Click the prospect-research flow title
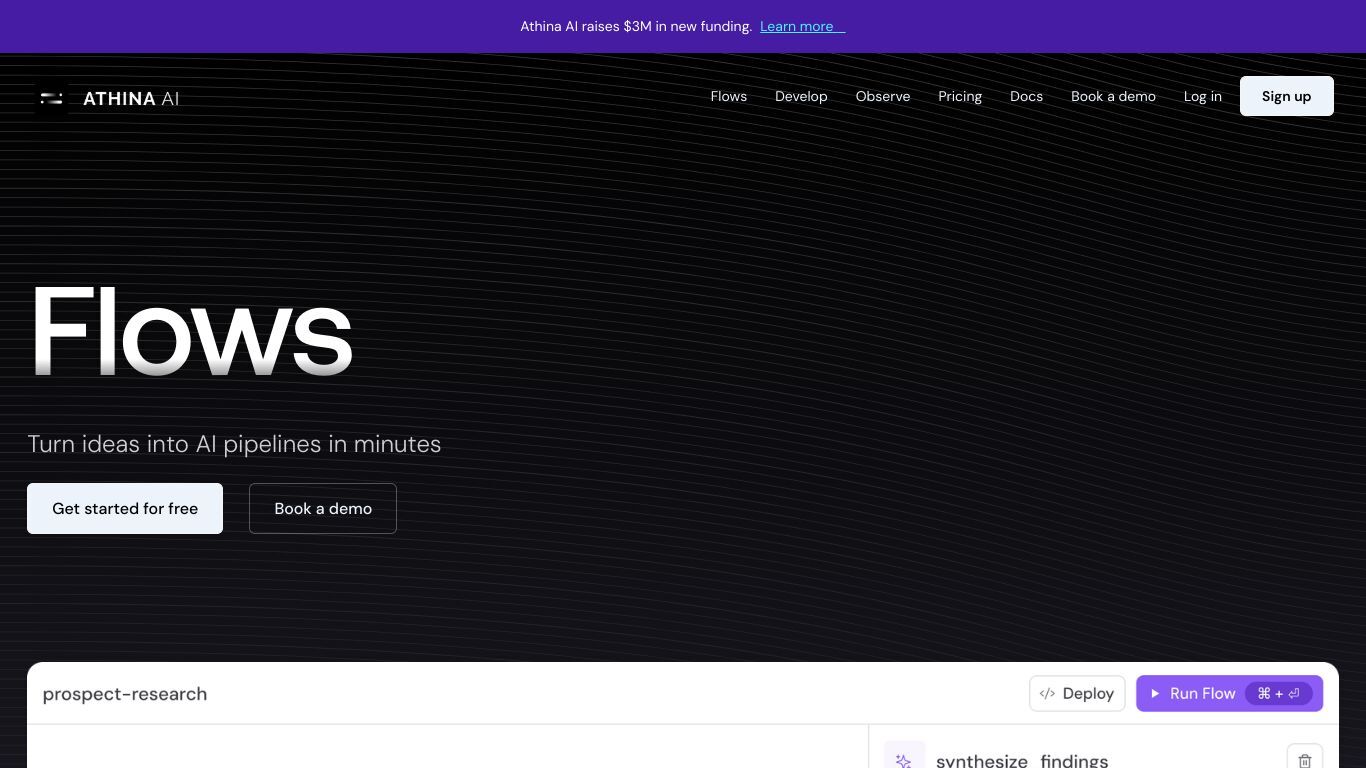1366x768 pixels. [x=125, y=694]
